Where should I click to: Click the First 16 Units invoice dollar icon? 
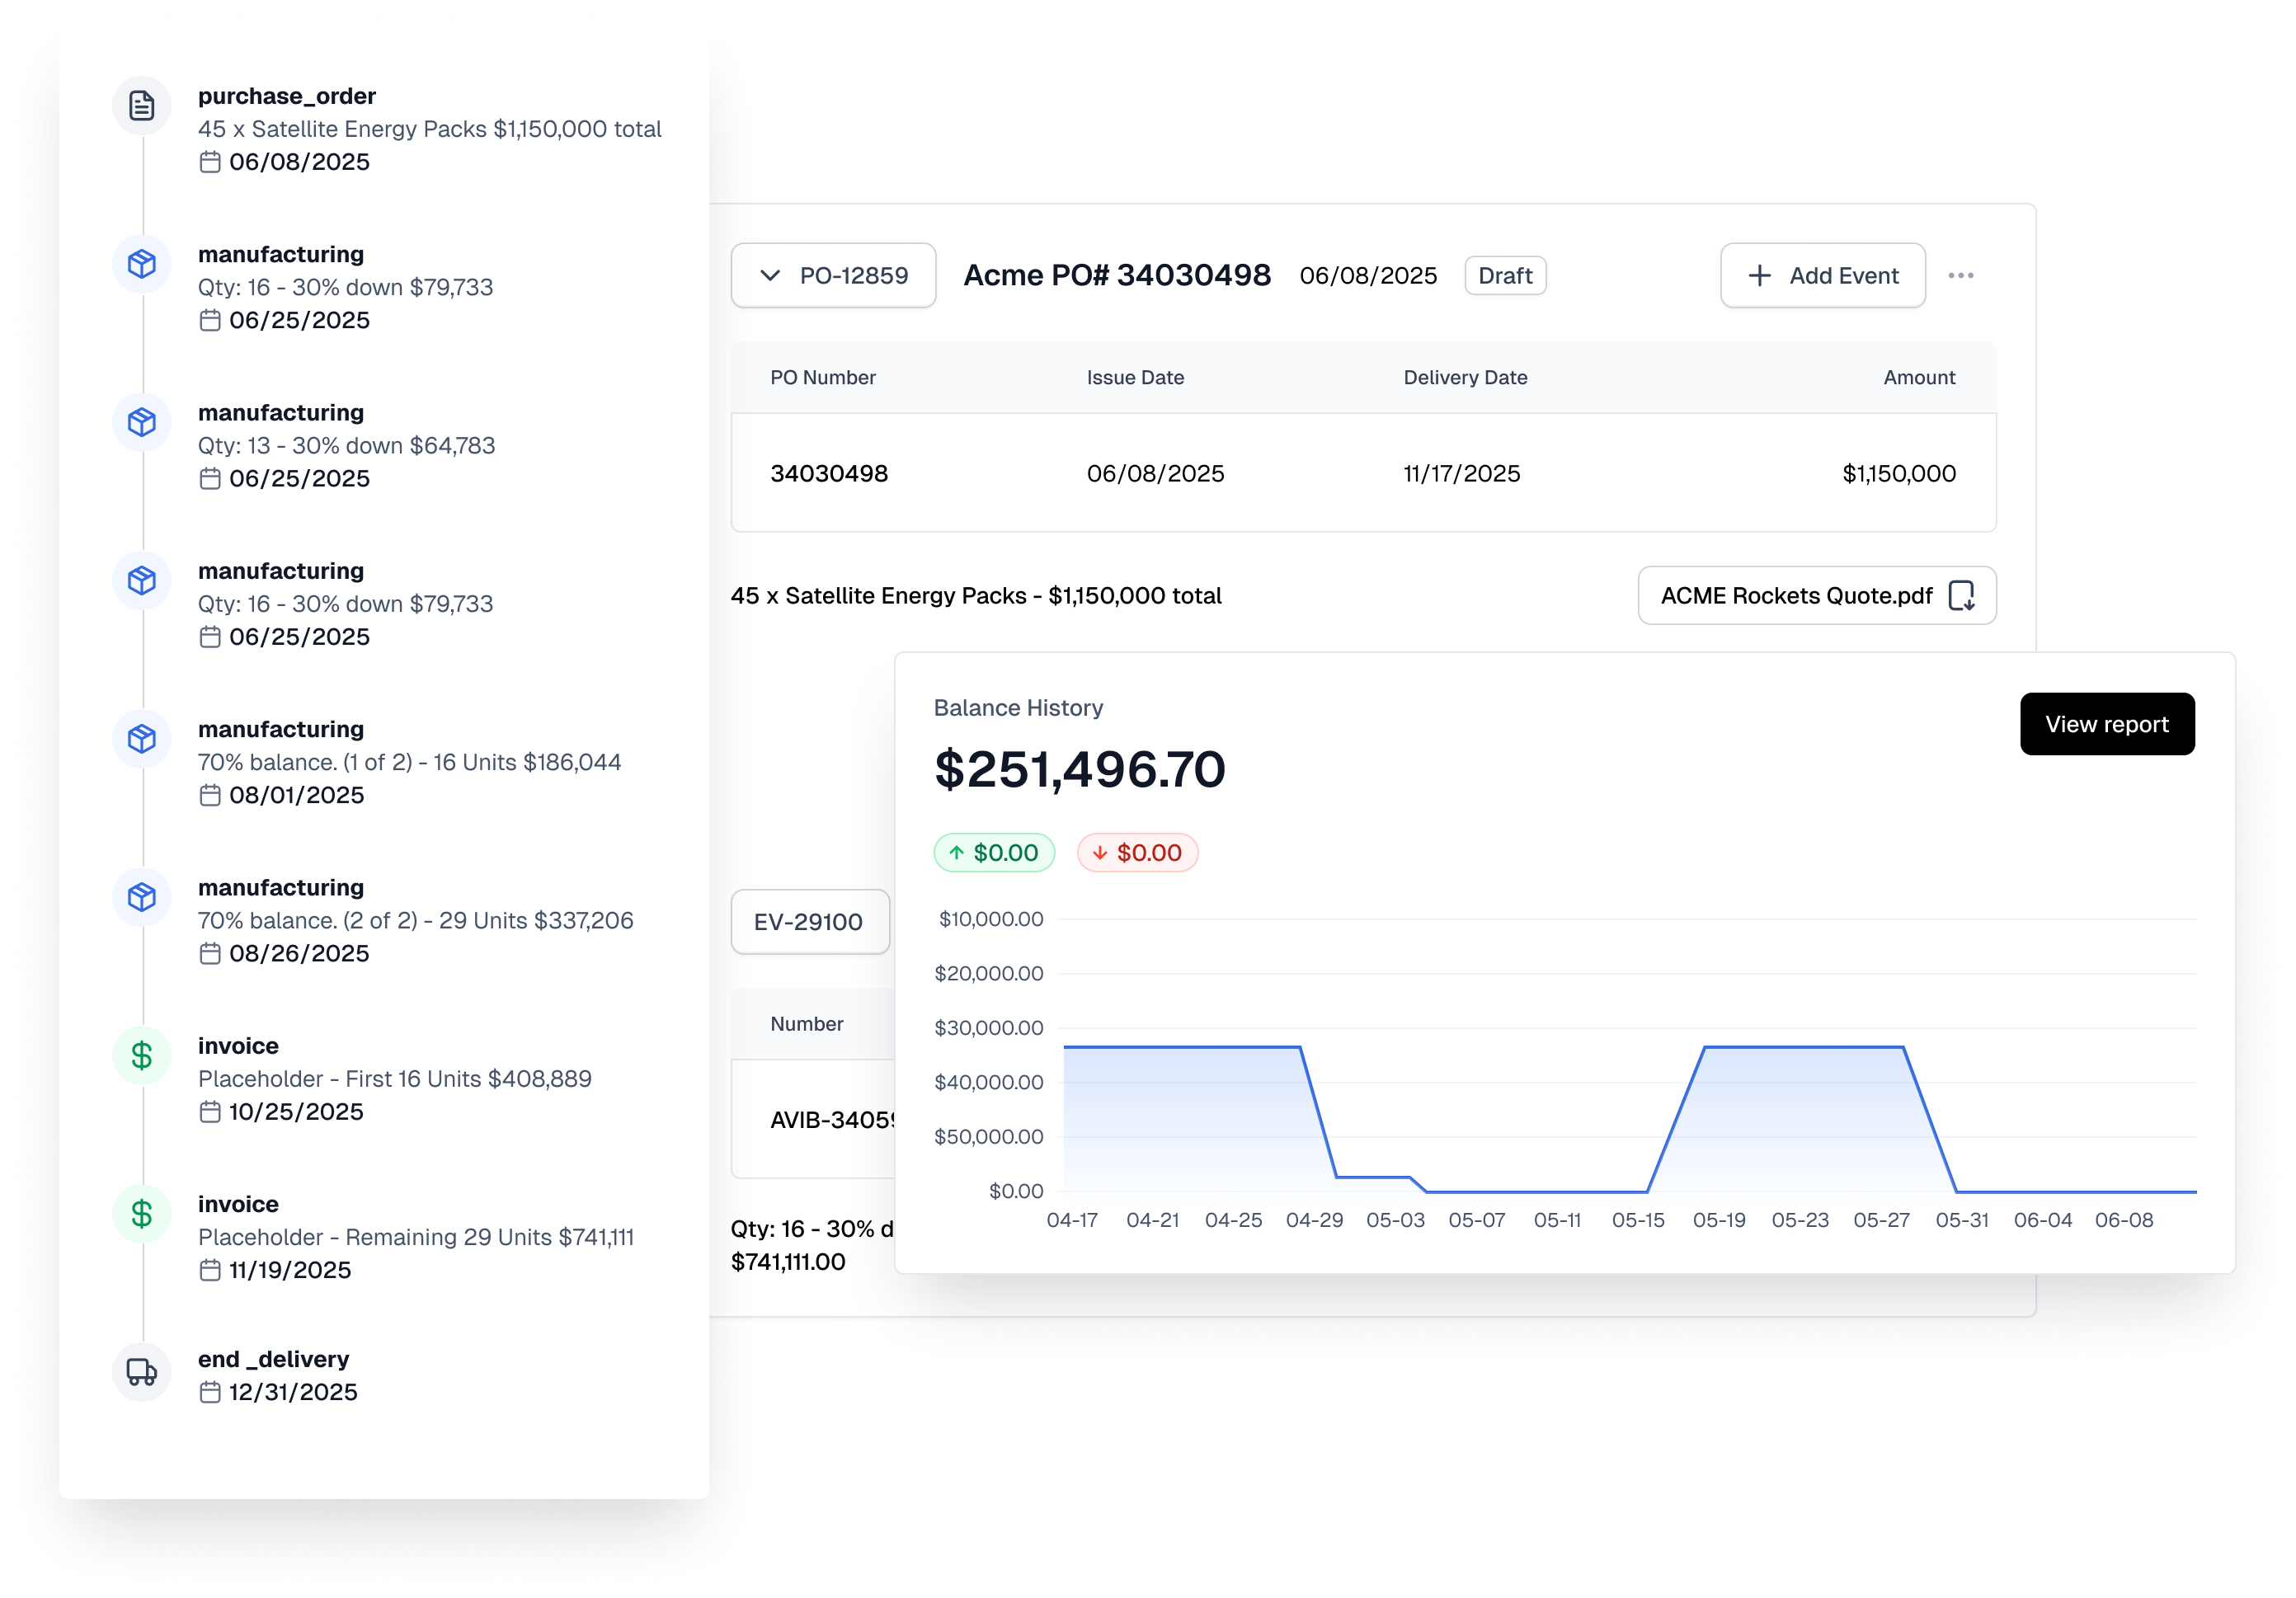point(142,1055)
